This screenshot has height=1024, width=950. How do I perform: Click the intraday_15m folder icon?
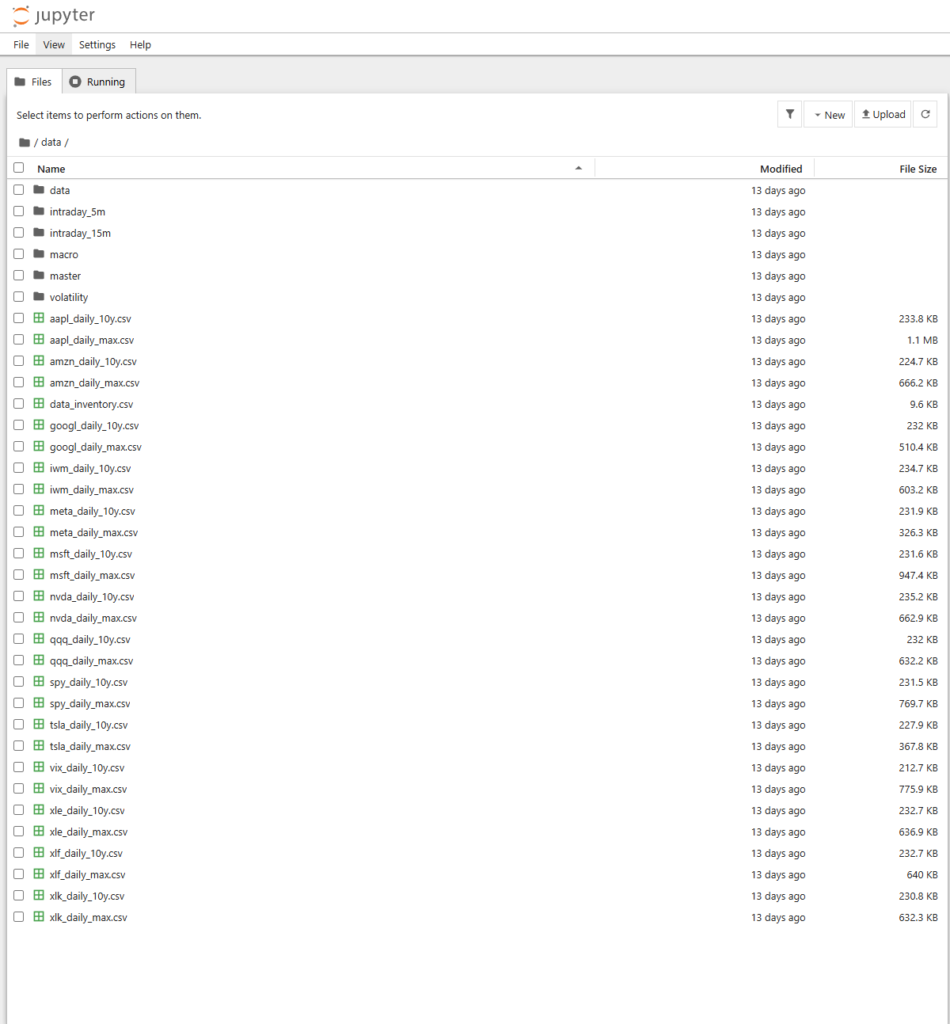pyautogui.click(x=39, y=232)
